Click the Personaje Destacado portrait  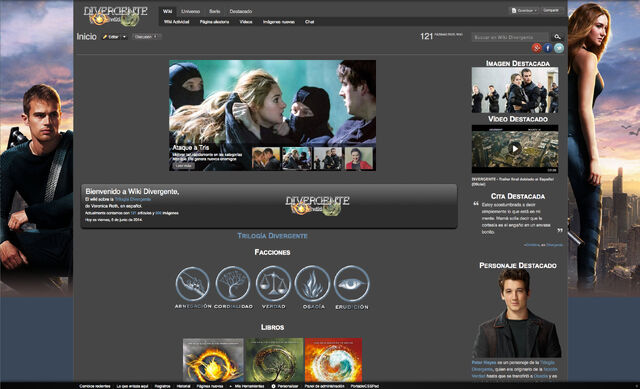517,314
